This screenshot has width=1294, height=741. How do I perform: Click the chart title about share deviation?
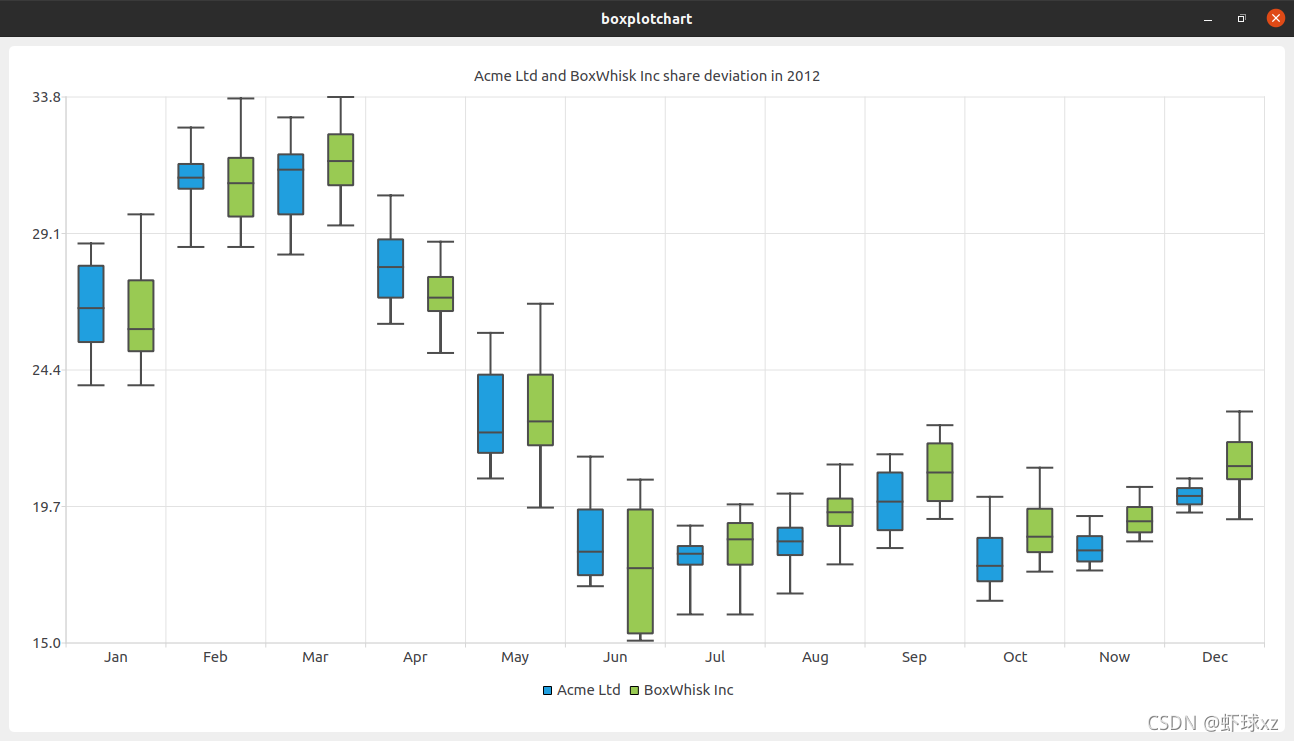[x=647, y=76]
